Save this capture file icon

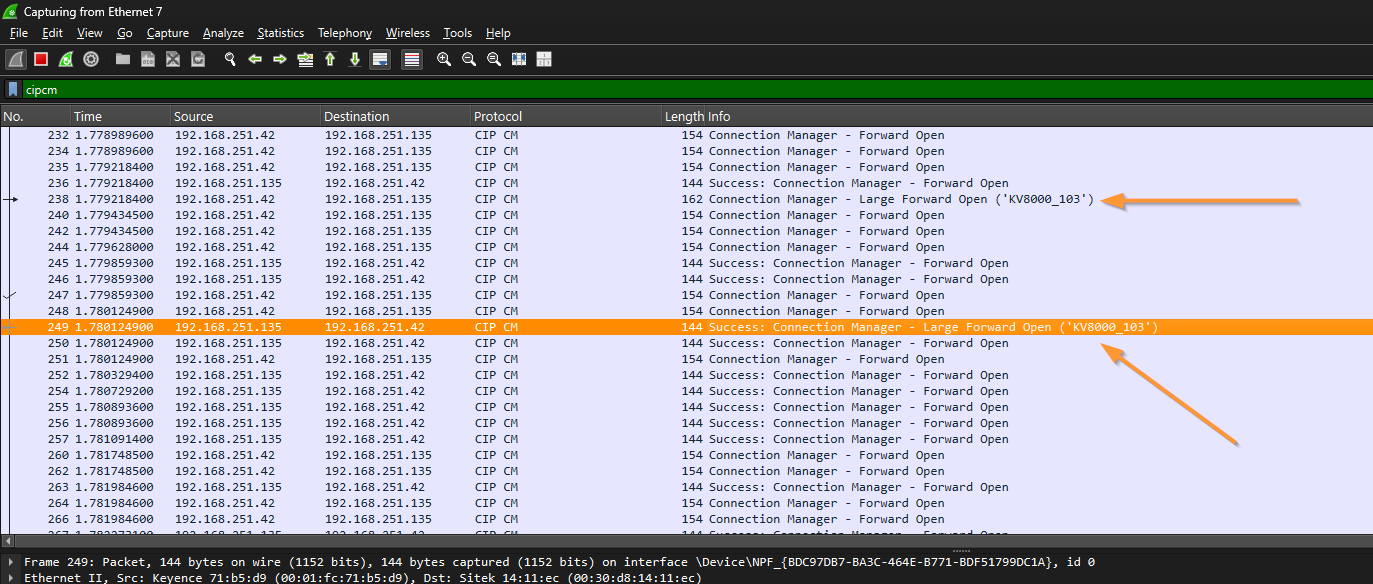[148, 59]
